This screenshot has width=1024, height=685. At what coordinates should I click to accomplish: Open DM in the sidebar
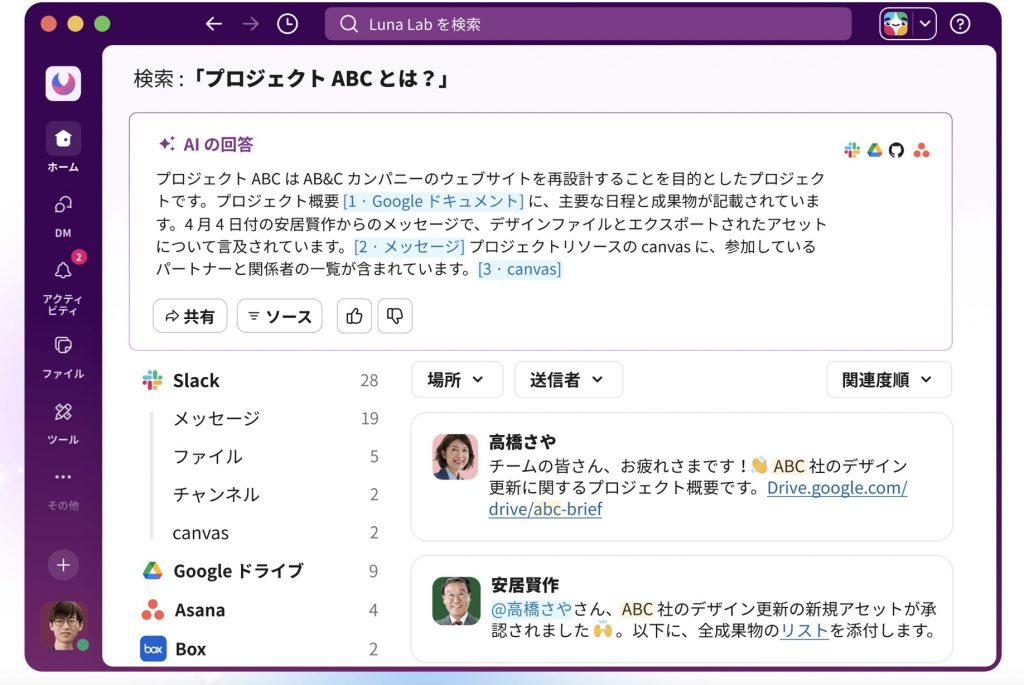click(63, 205)
